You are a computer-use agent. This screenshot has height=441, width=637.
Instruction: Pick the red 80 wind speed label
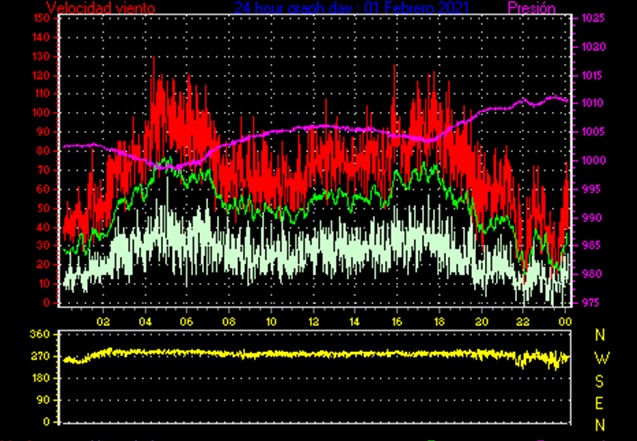(x=43, y=151)
